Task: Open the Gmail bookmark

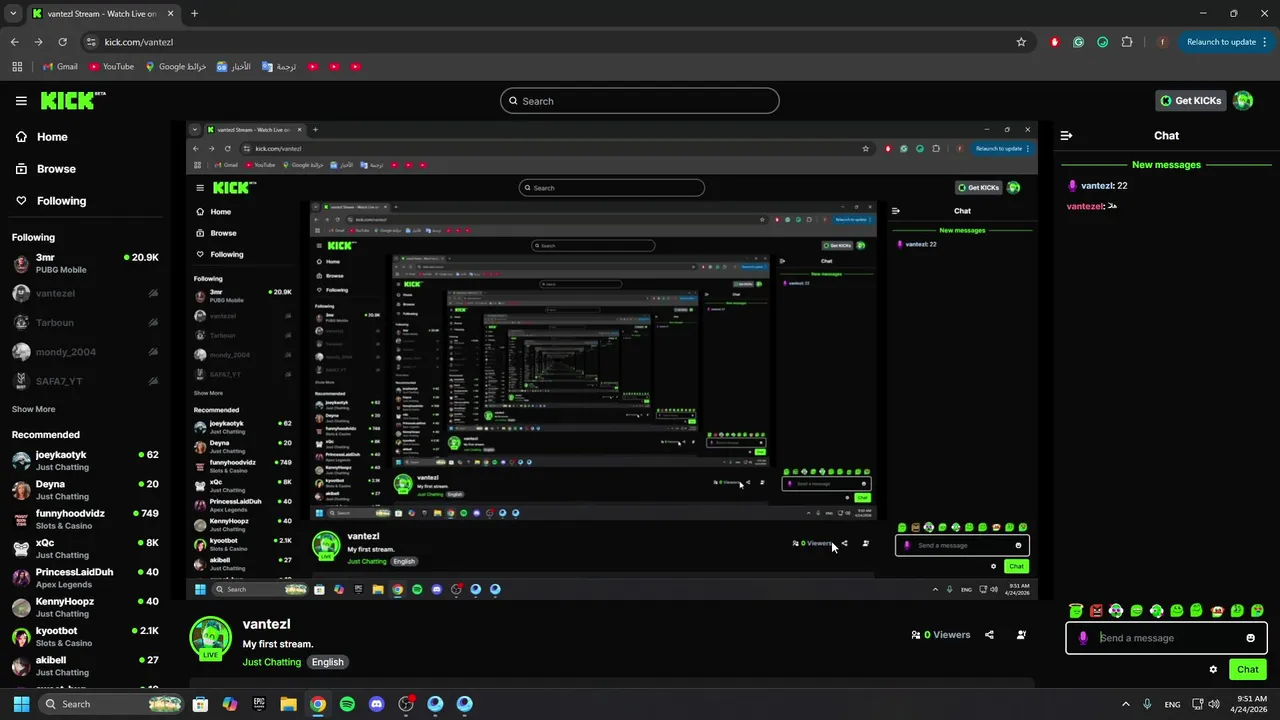Action: [60, 67]
